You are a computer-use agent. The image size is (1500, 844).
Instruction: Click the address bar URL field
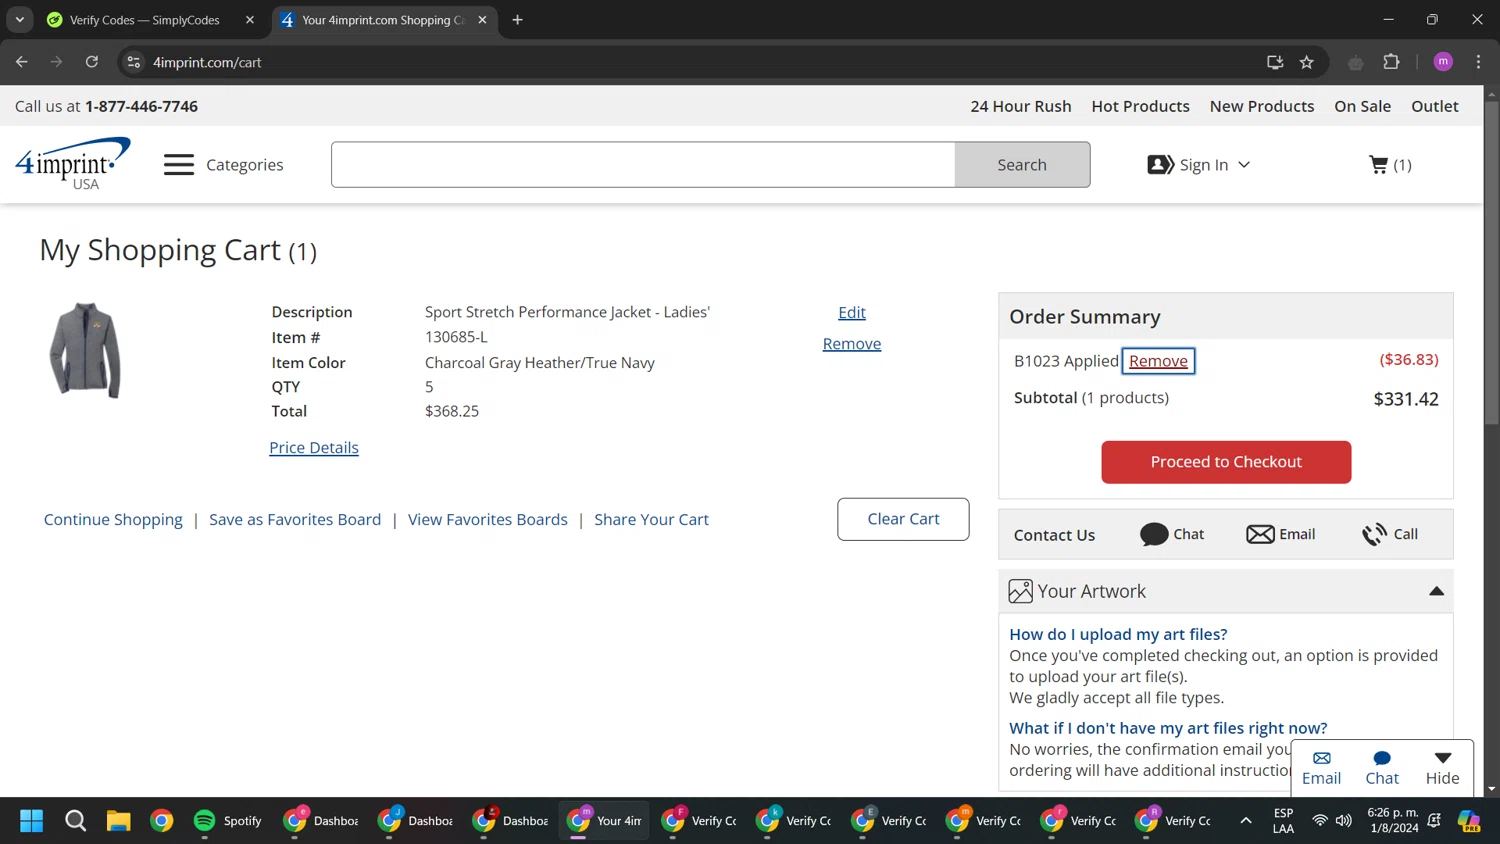pos(700,62)
